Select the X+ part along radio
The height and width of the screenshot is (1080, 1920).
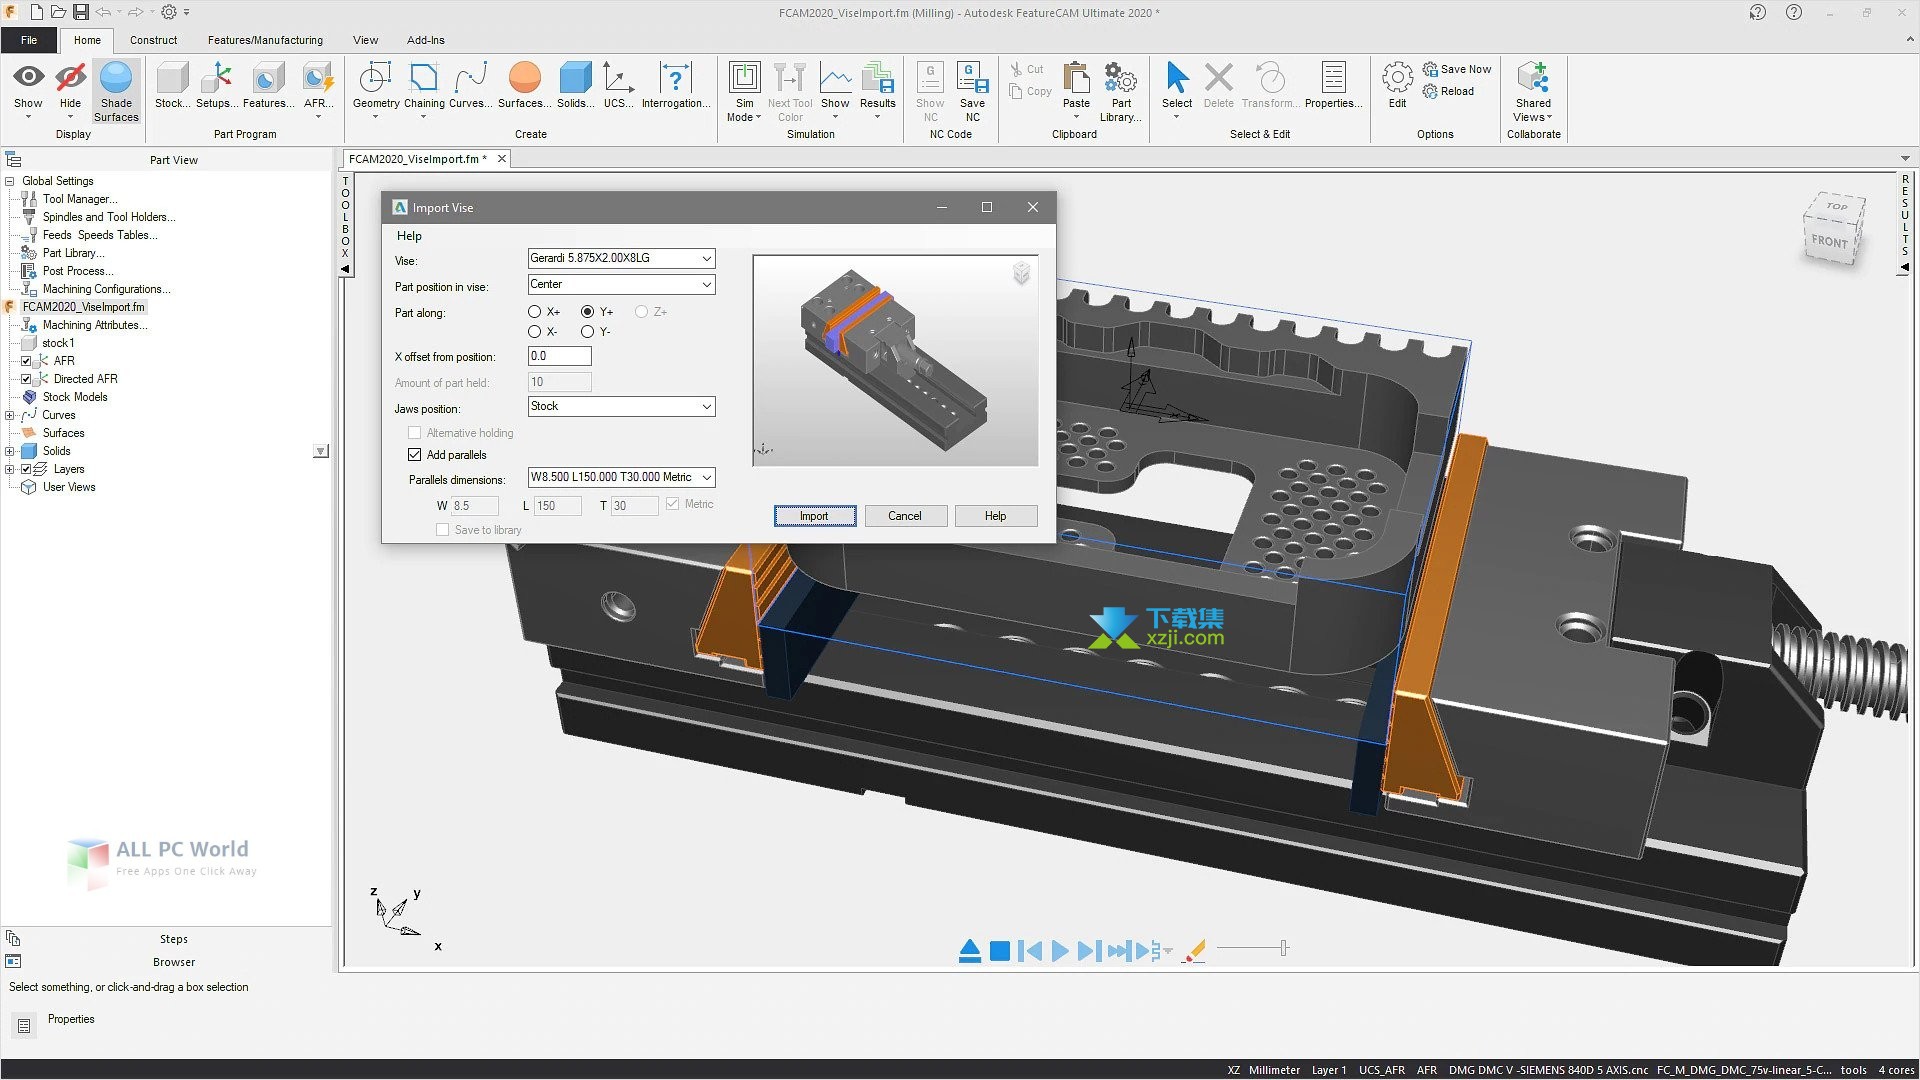pyautogui.click(x=535, y=312)
